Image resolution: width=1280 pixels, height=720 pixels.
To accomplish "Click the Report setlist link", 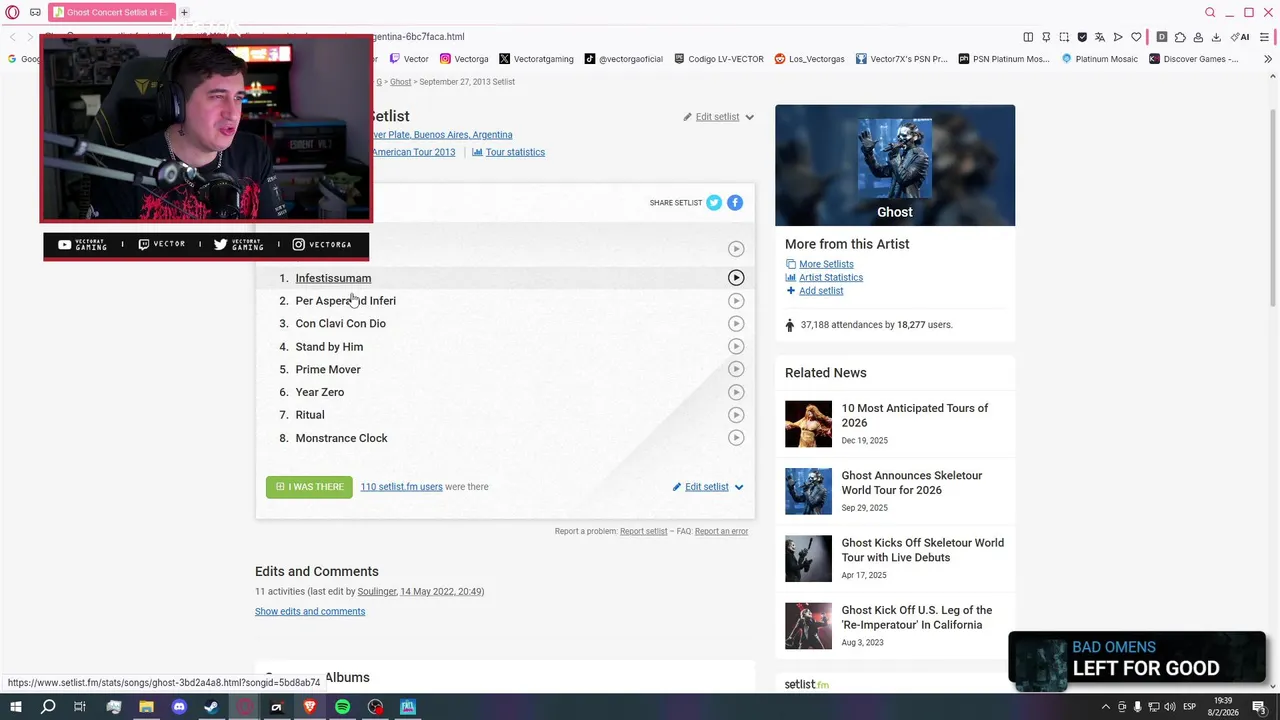I will click(643, 531).
